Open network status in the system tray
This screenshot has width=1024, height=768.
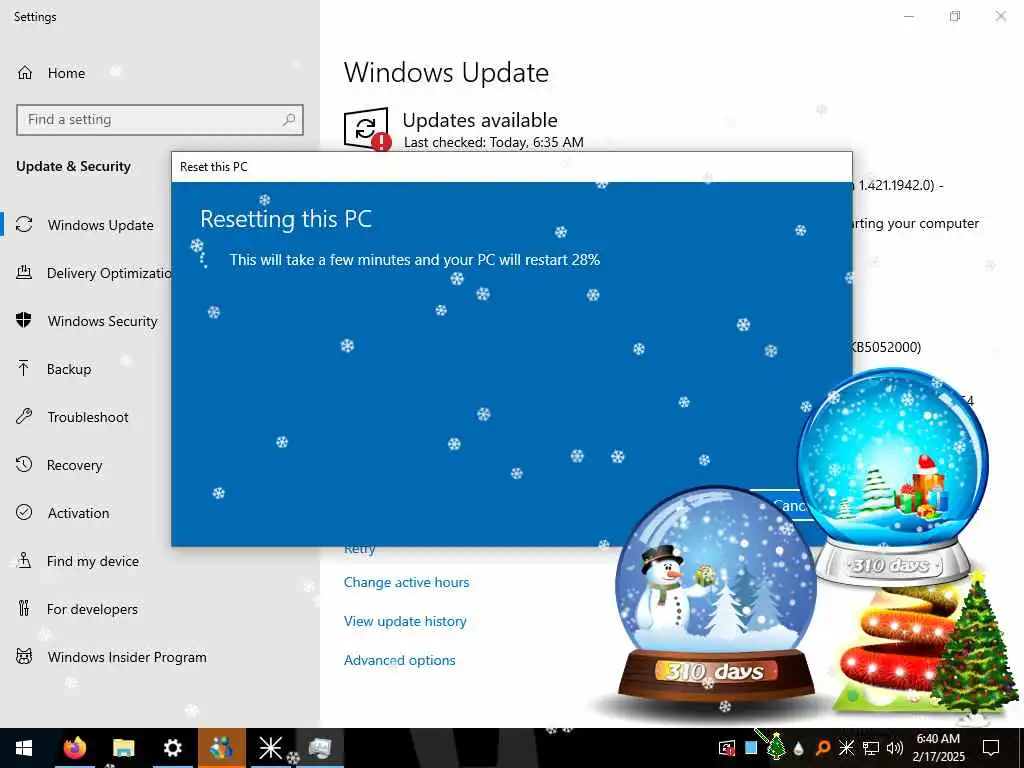tap(871, 748)
